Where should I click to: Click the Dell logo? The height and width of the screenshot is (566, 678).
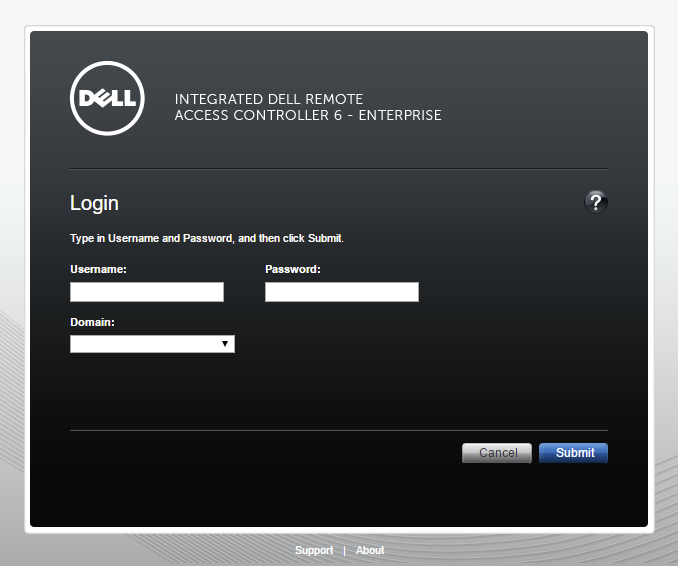[108, 98]
